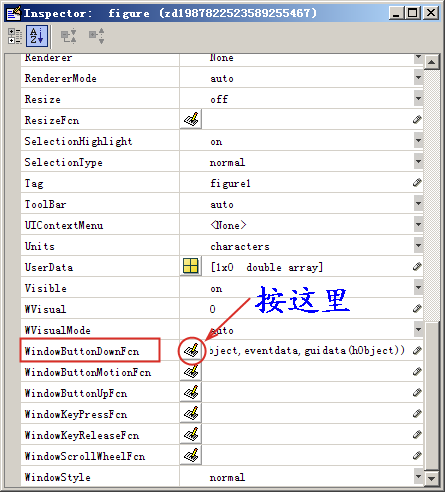Screen dimensions: 445x492
Task: Click the WindowKeyPressFcn property label
Action: tap(76, 414)
